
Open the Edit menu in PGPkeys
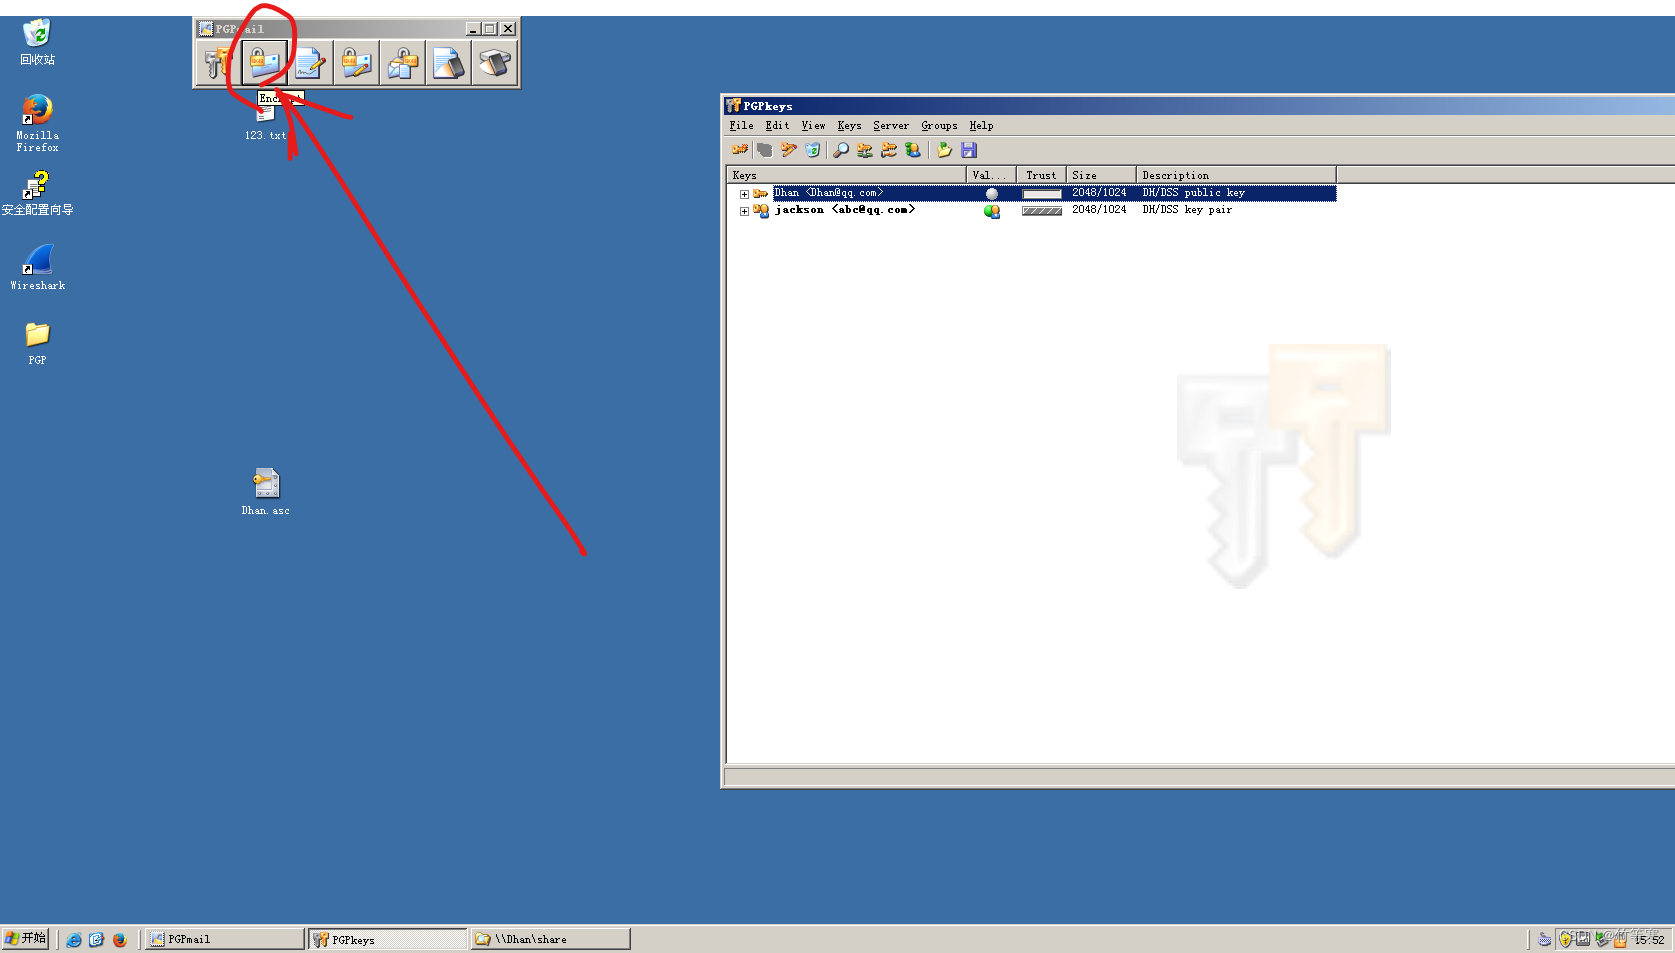click(777, 126)
